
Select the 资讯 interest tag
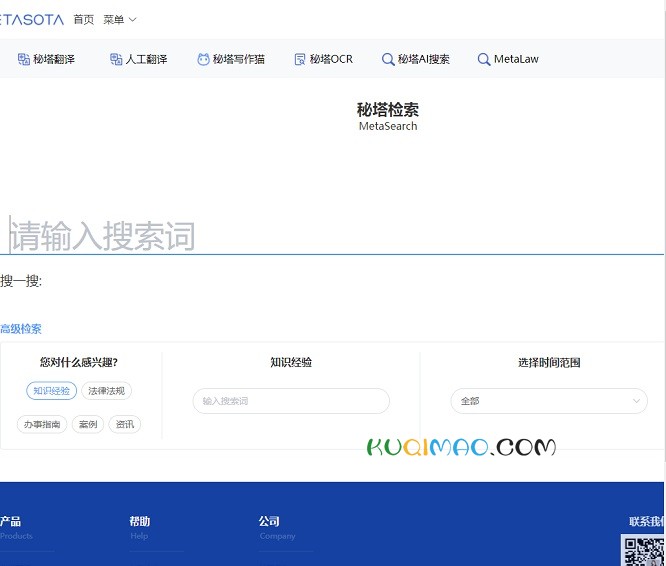click(125, 424)
